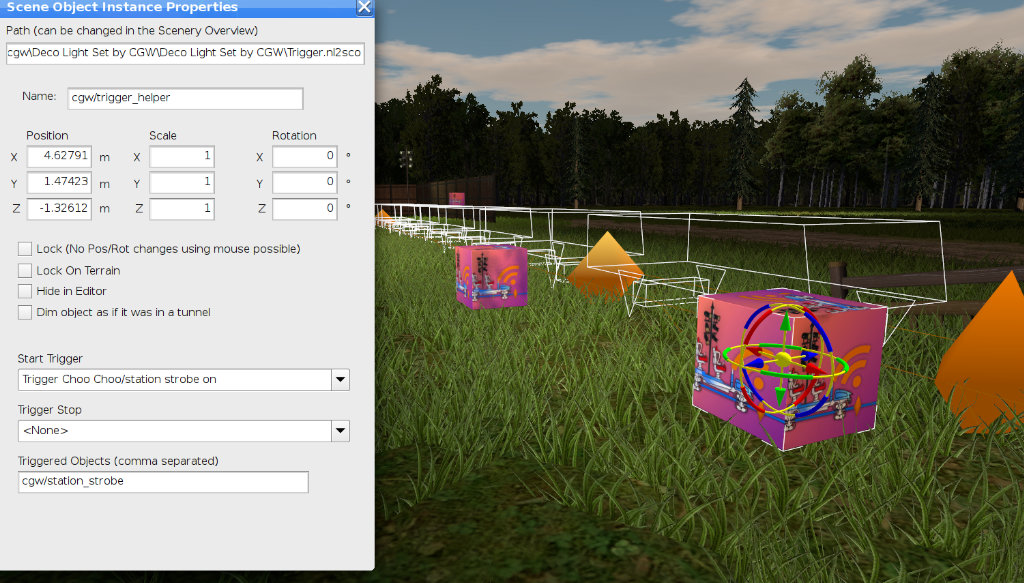1024x583 pixels.
Task: Enable the Lock On Terrain checkbox
Action: coord(25,269)
